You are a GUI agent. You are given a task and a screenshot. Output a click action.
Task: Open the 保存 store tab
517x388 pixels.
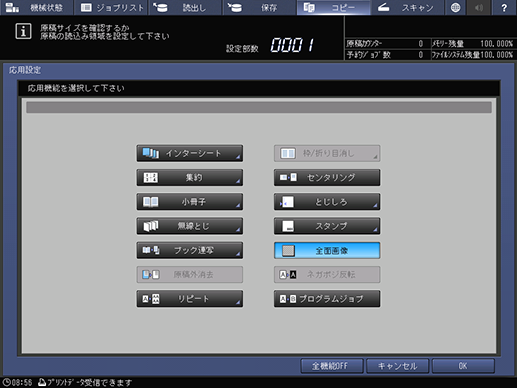260,7
